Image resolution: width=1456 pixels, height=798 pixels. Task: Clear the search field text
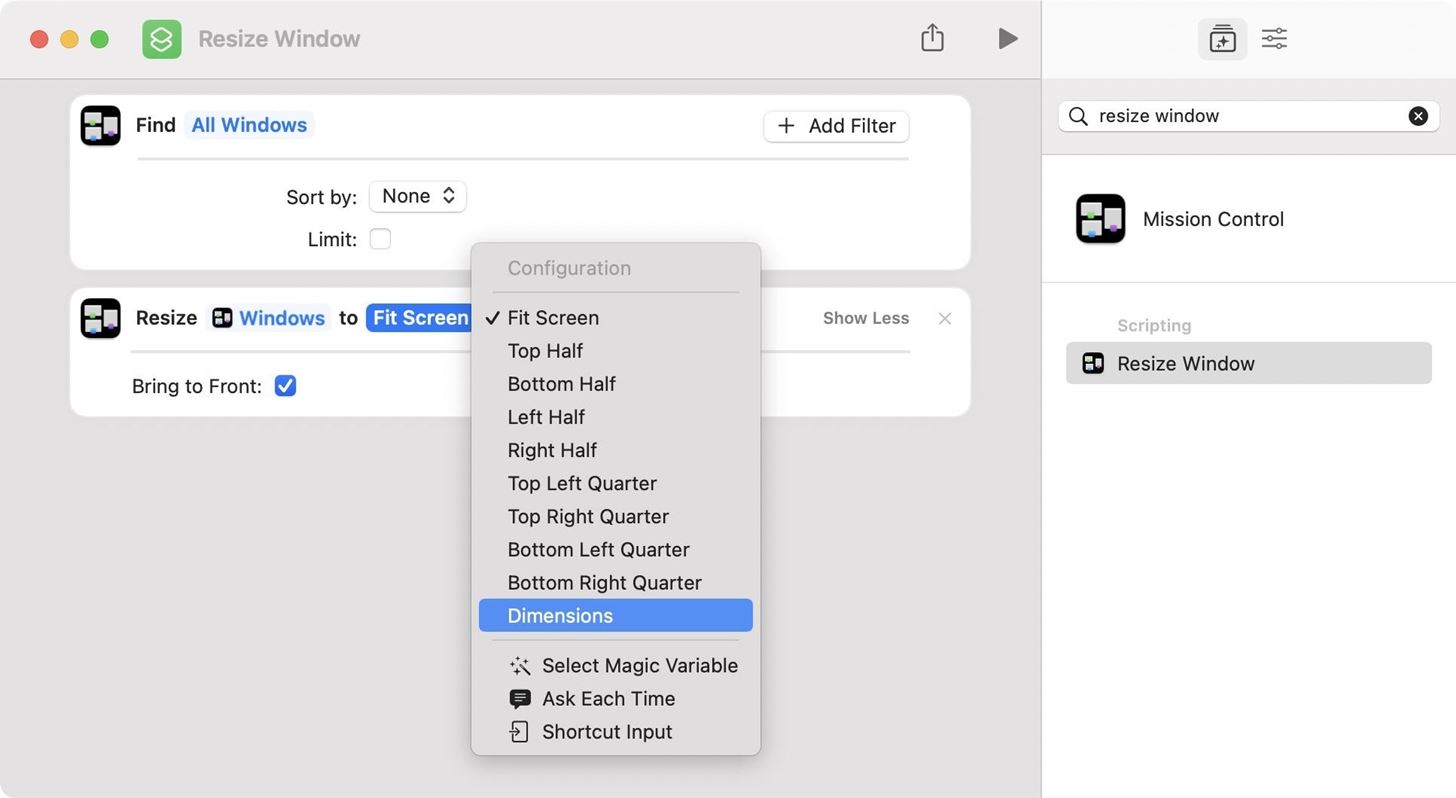[x=1418, y=116]
